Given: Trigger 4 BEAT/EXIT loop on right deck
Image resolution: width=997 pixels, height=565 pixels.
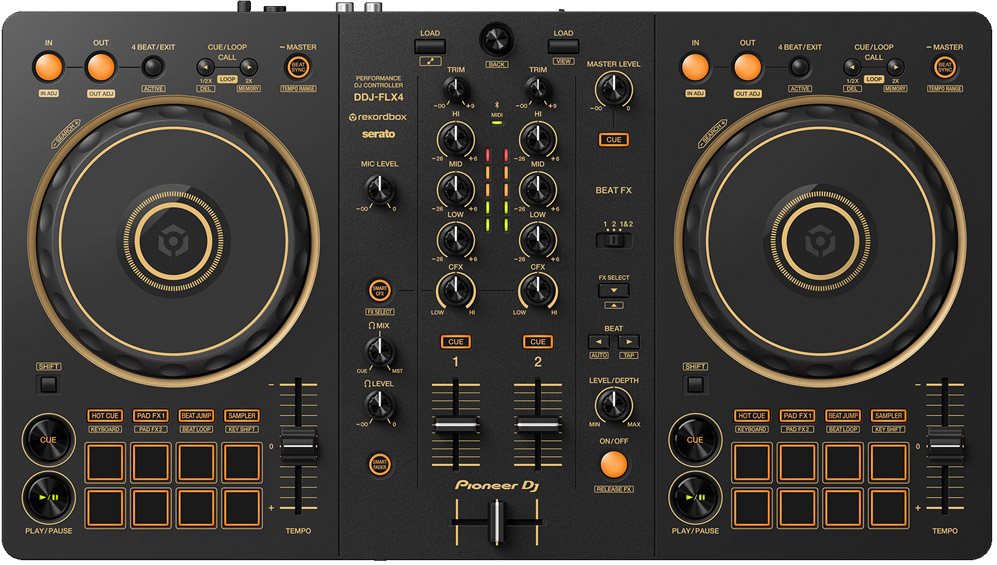Looking at the screenshot, I should (x=799, y=67).
